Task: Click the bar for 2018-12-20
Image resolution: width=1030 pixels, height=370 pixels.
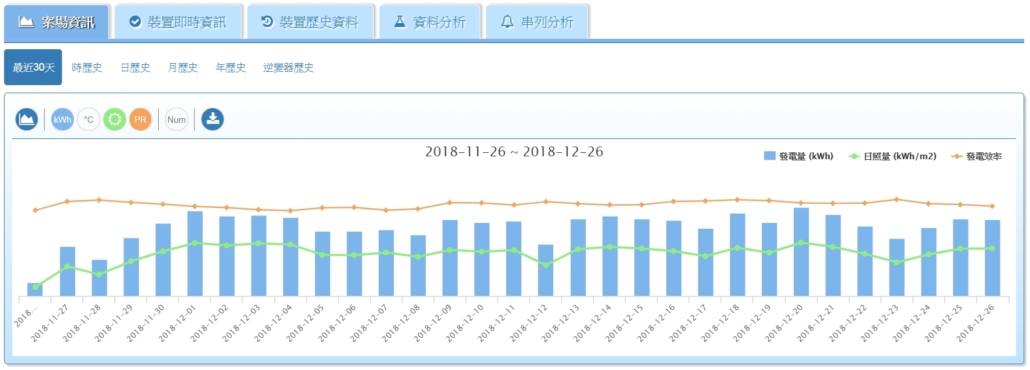Action: tap(801, 252)
